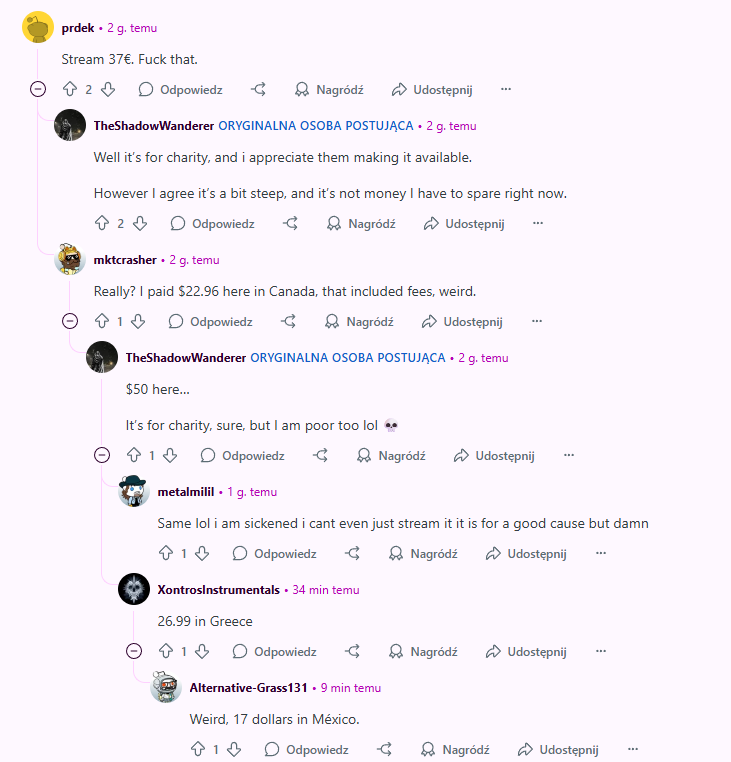Open prdek's profile avatar
Image resolution: width=731 pixels, height=762 pixels.
pyautogui.click(x=38, y=27)
